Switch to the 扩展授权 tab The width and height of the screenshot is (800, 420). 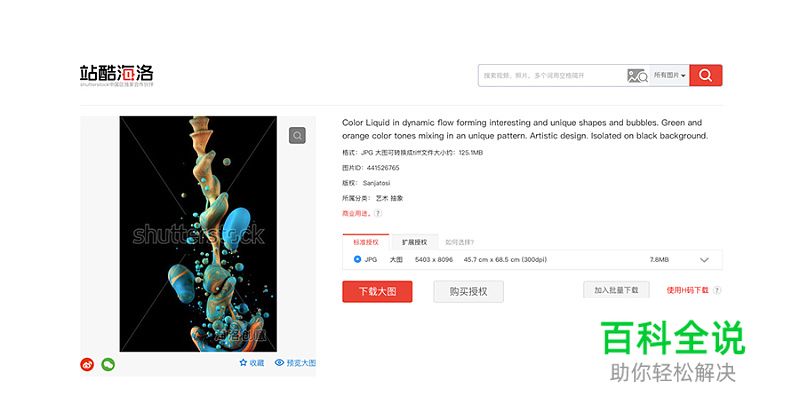tap(414, 242)
